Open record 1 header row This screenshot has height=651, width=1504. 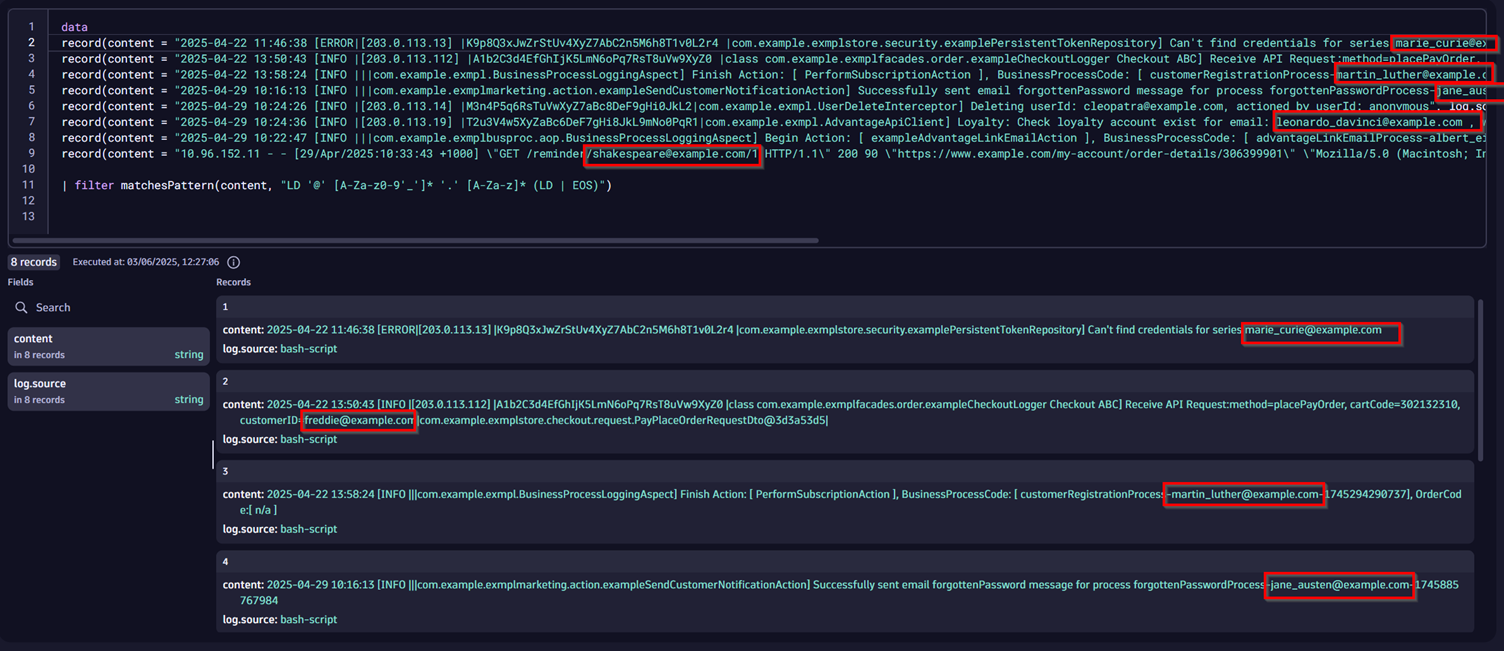(845, 307)
